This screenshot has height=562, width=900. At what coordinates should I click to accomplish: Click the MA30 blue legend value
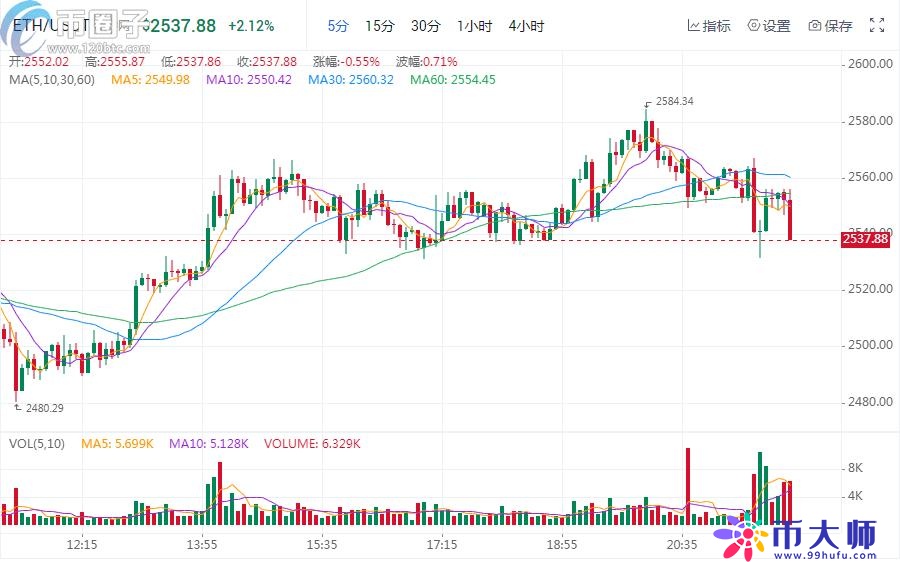coord(351,79)
